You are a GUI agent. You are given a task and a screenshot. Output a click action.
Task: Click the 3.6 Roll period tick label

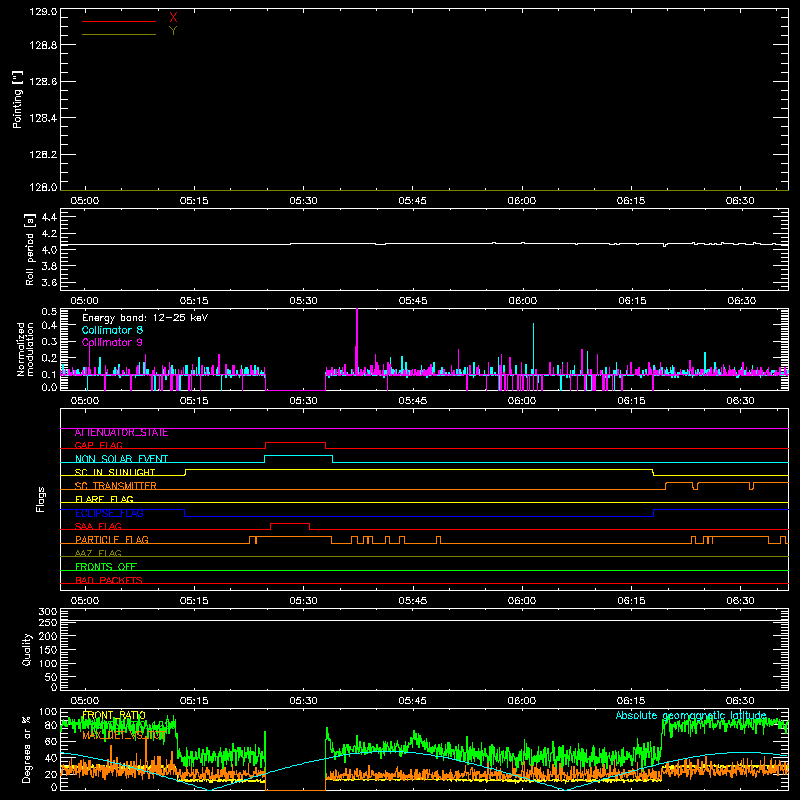point(49,283)
